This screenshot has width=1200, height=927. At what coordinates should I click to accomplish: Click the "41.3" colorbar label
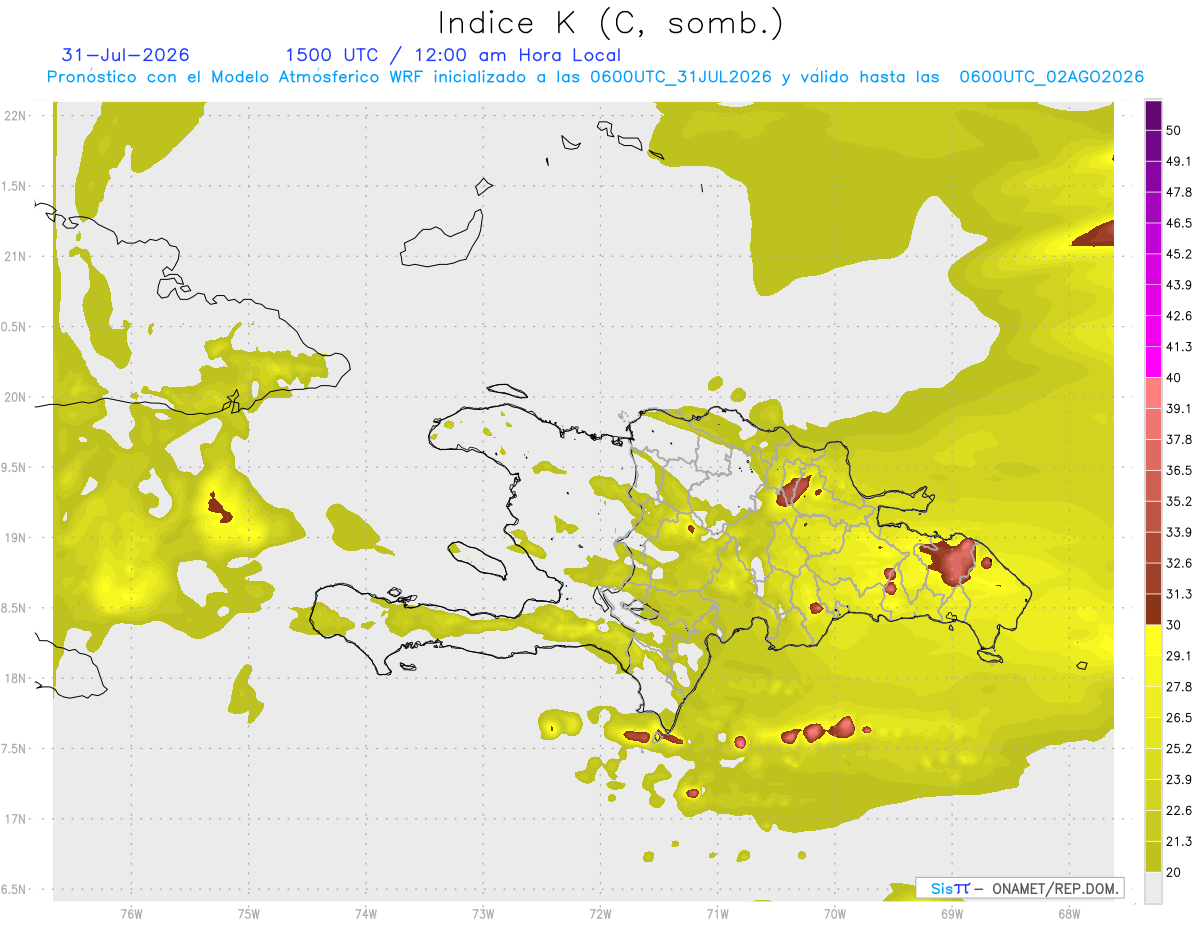pos(1179,347)
